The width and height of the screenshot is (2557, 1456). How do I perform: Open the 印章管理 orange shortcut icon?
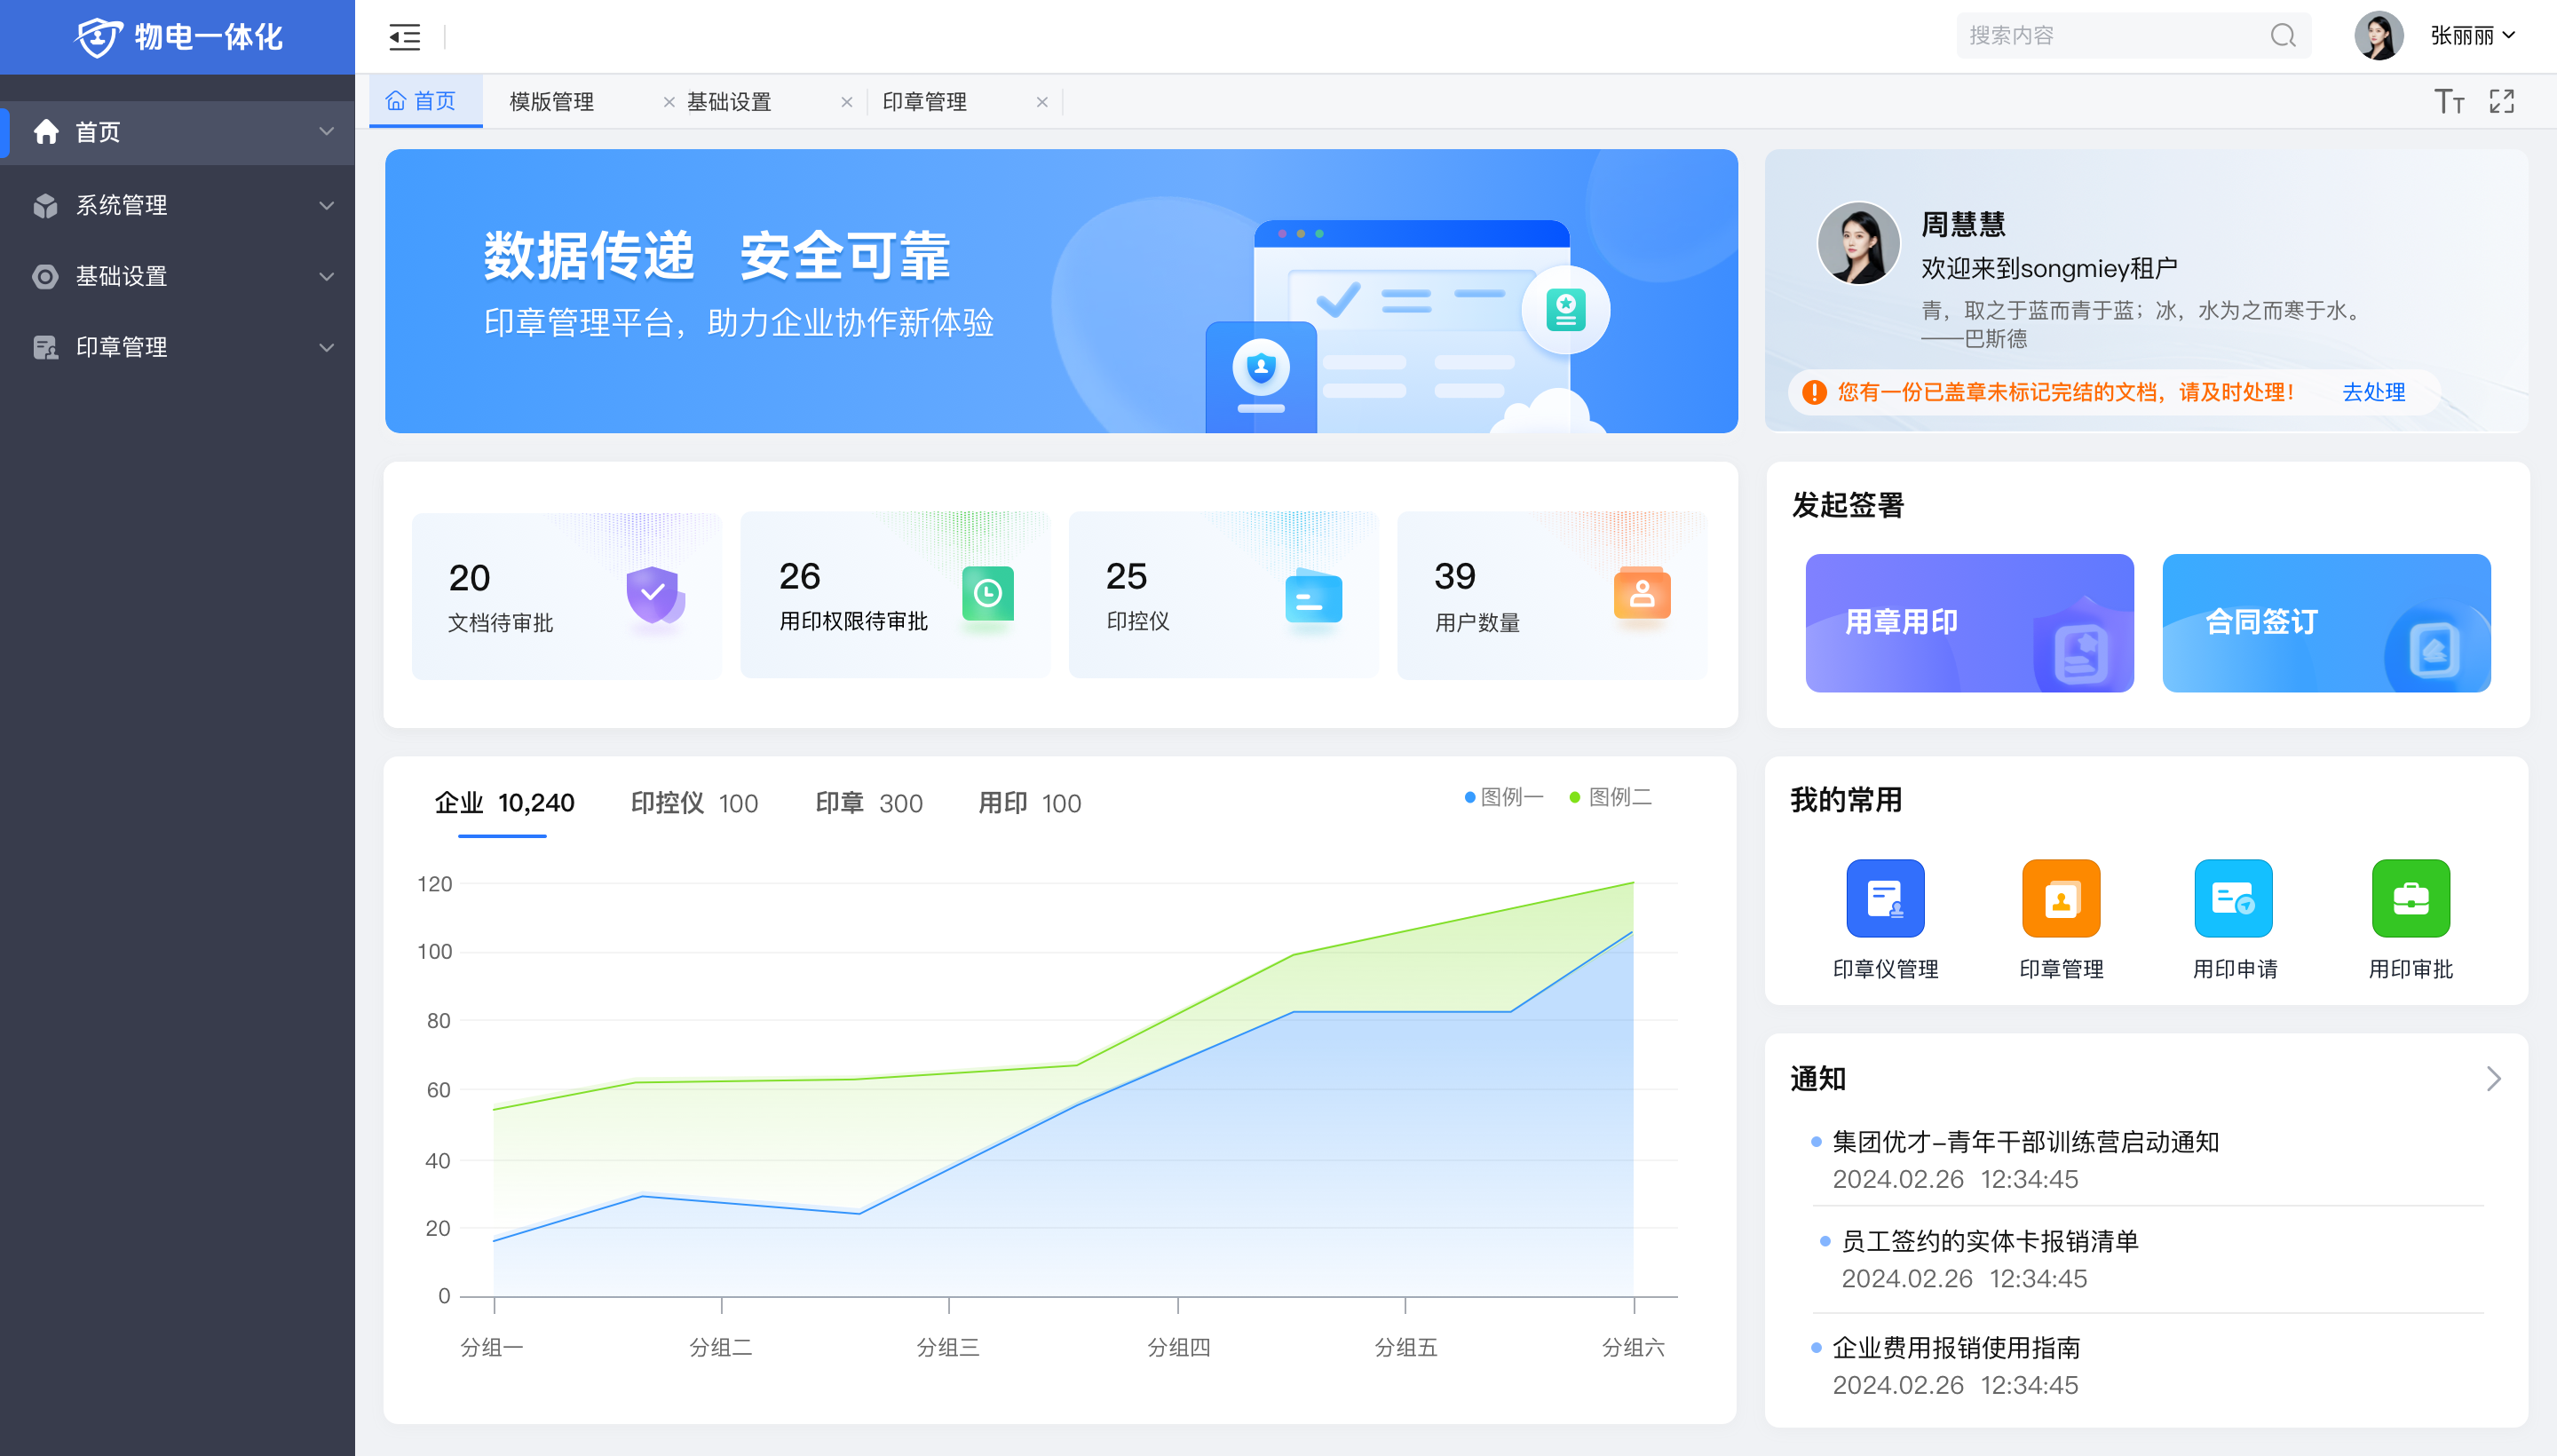tap(2061, 898)
